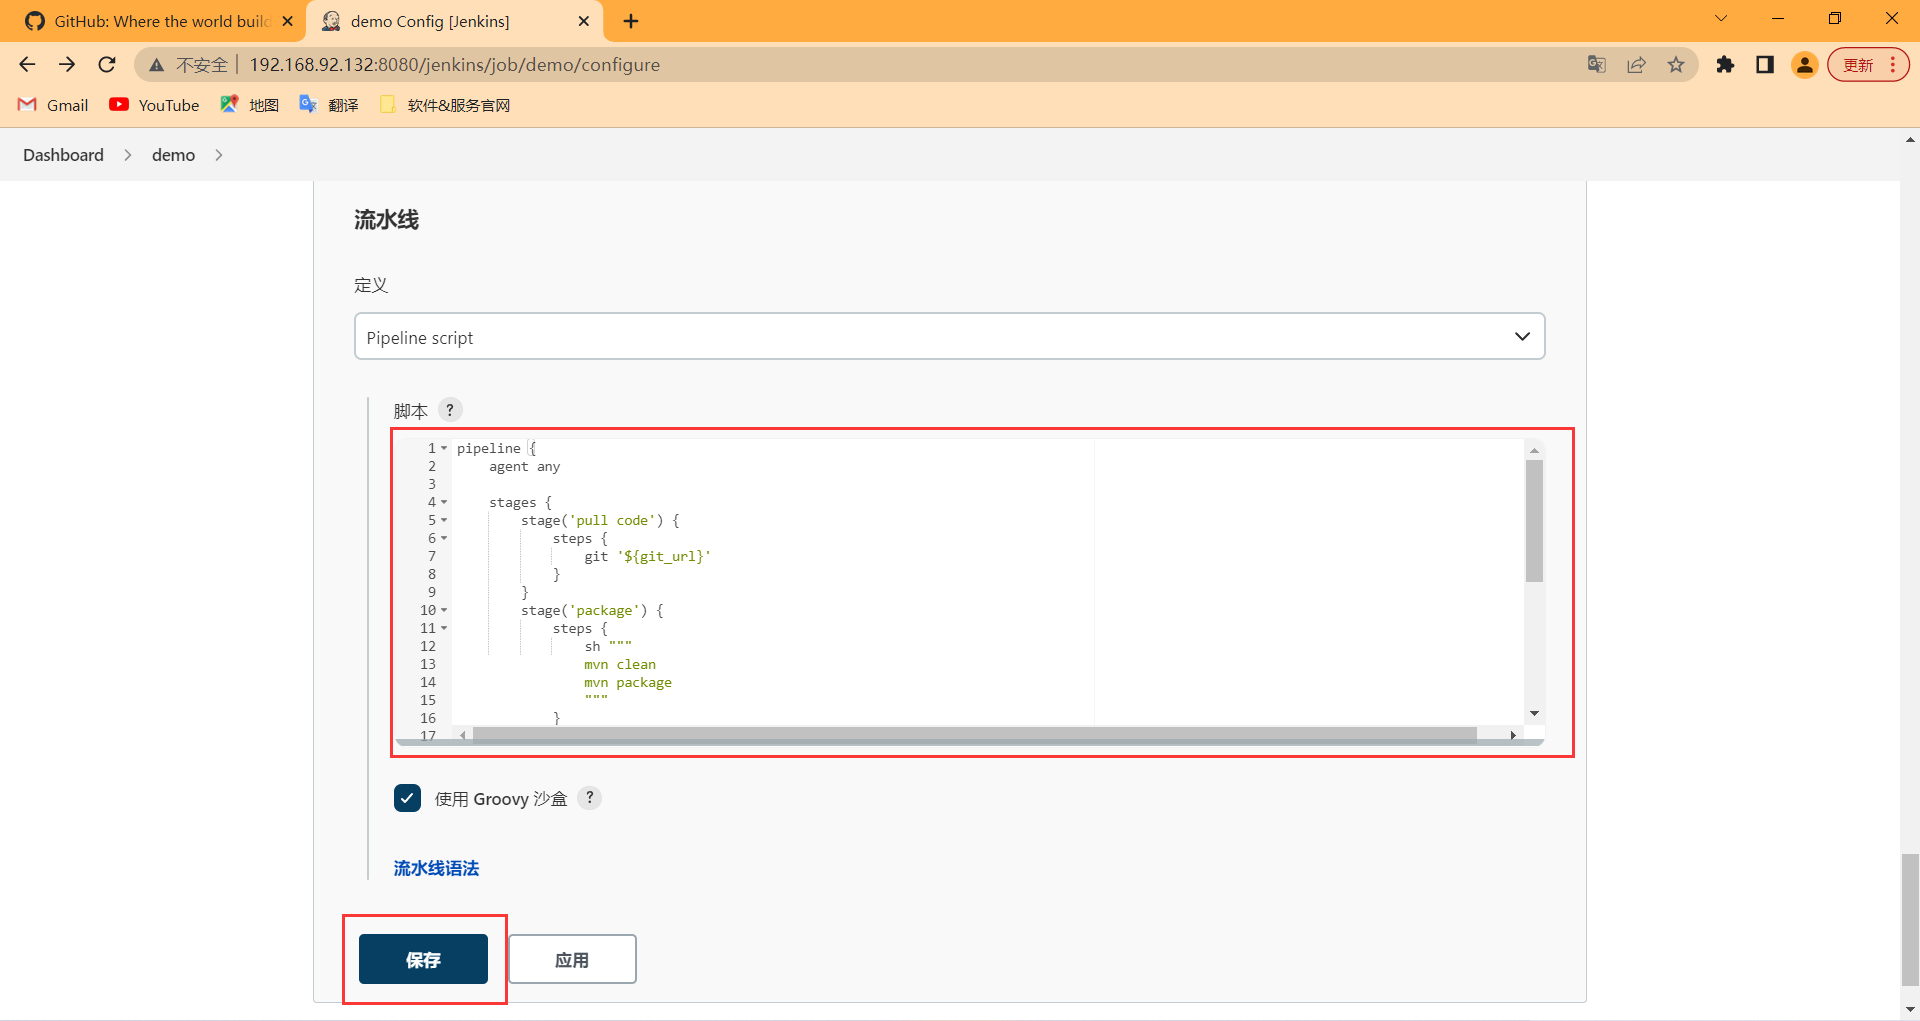Viewport: 1920px width, 1021px height.
Task: Open a new browser tab
Action: click(x=631, y=21)
